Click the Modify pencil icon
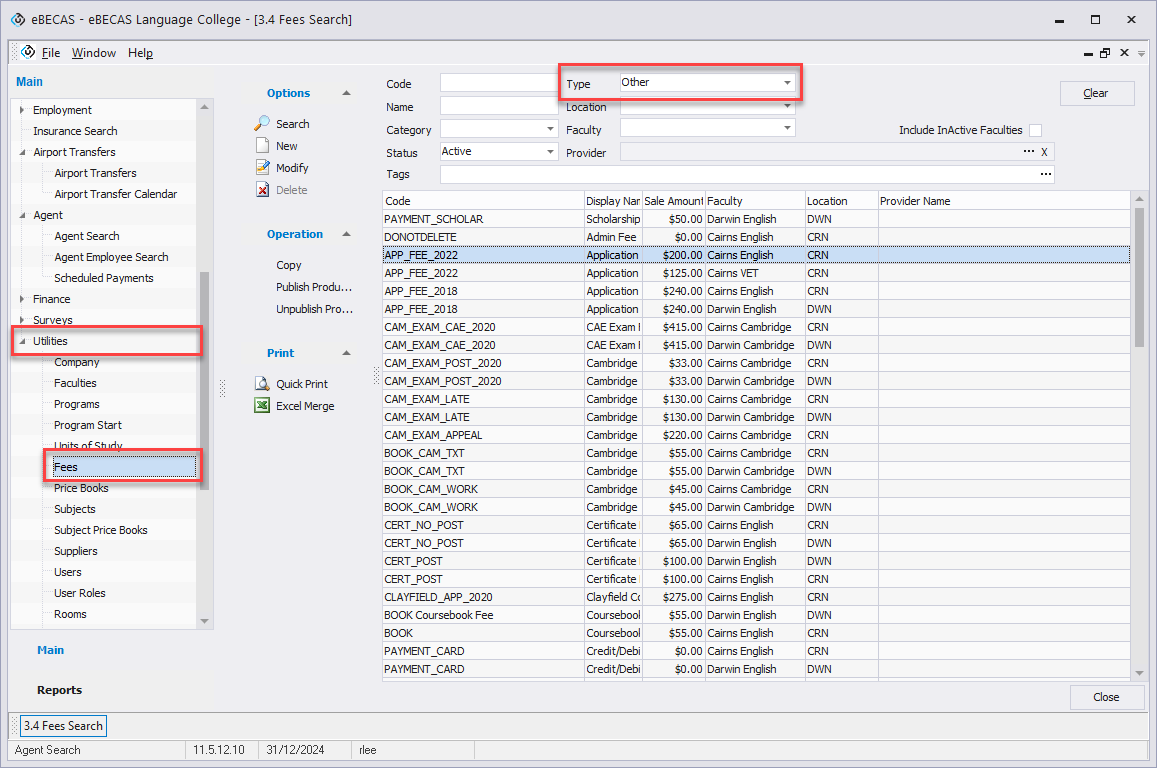Screen dimensions: 1157x768 [x=262, y=168]
